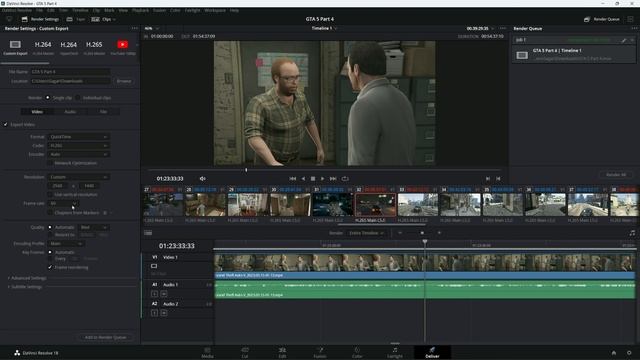640x360 pixels.
Task: Choose the YouTube render preset icon
Action: (x=122, y=44)
